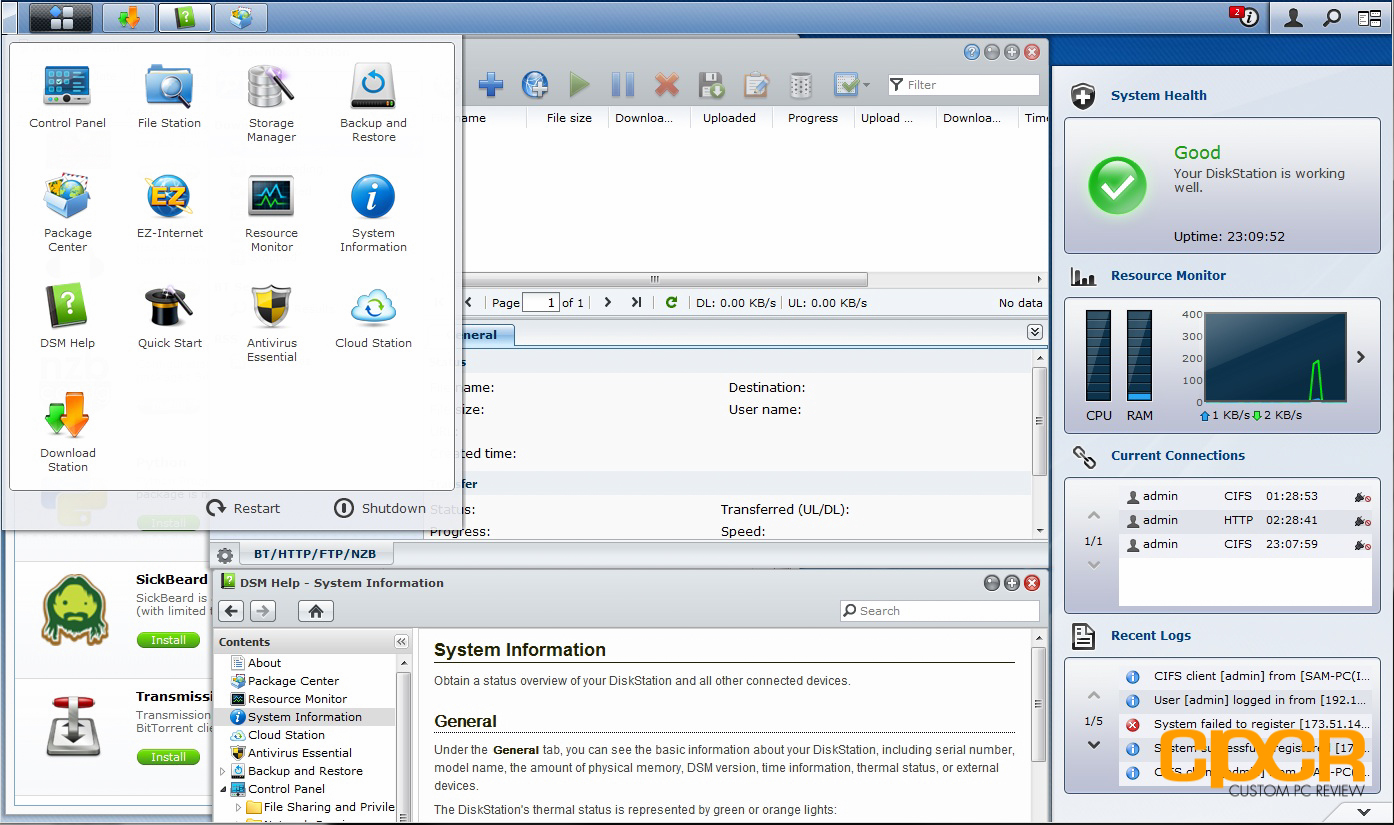Remove task with red X icon

point(667,85)
